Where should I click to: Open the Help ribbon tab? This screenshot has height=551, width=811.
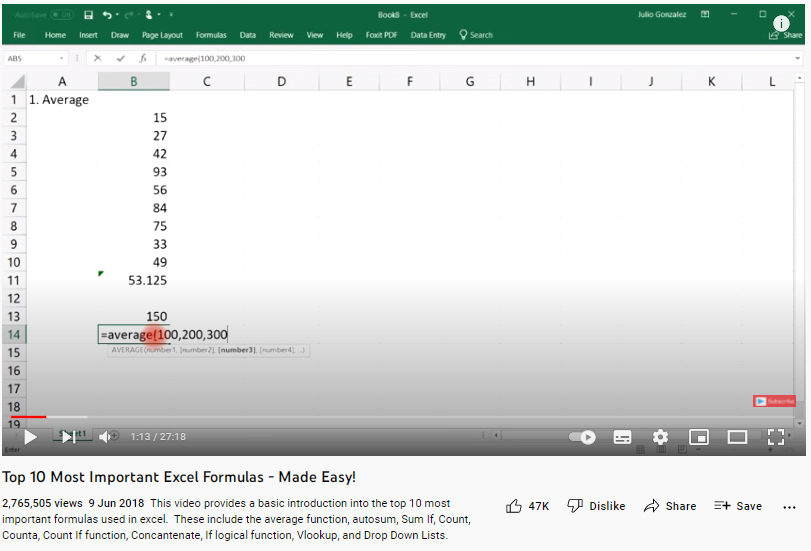344,35
